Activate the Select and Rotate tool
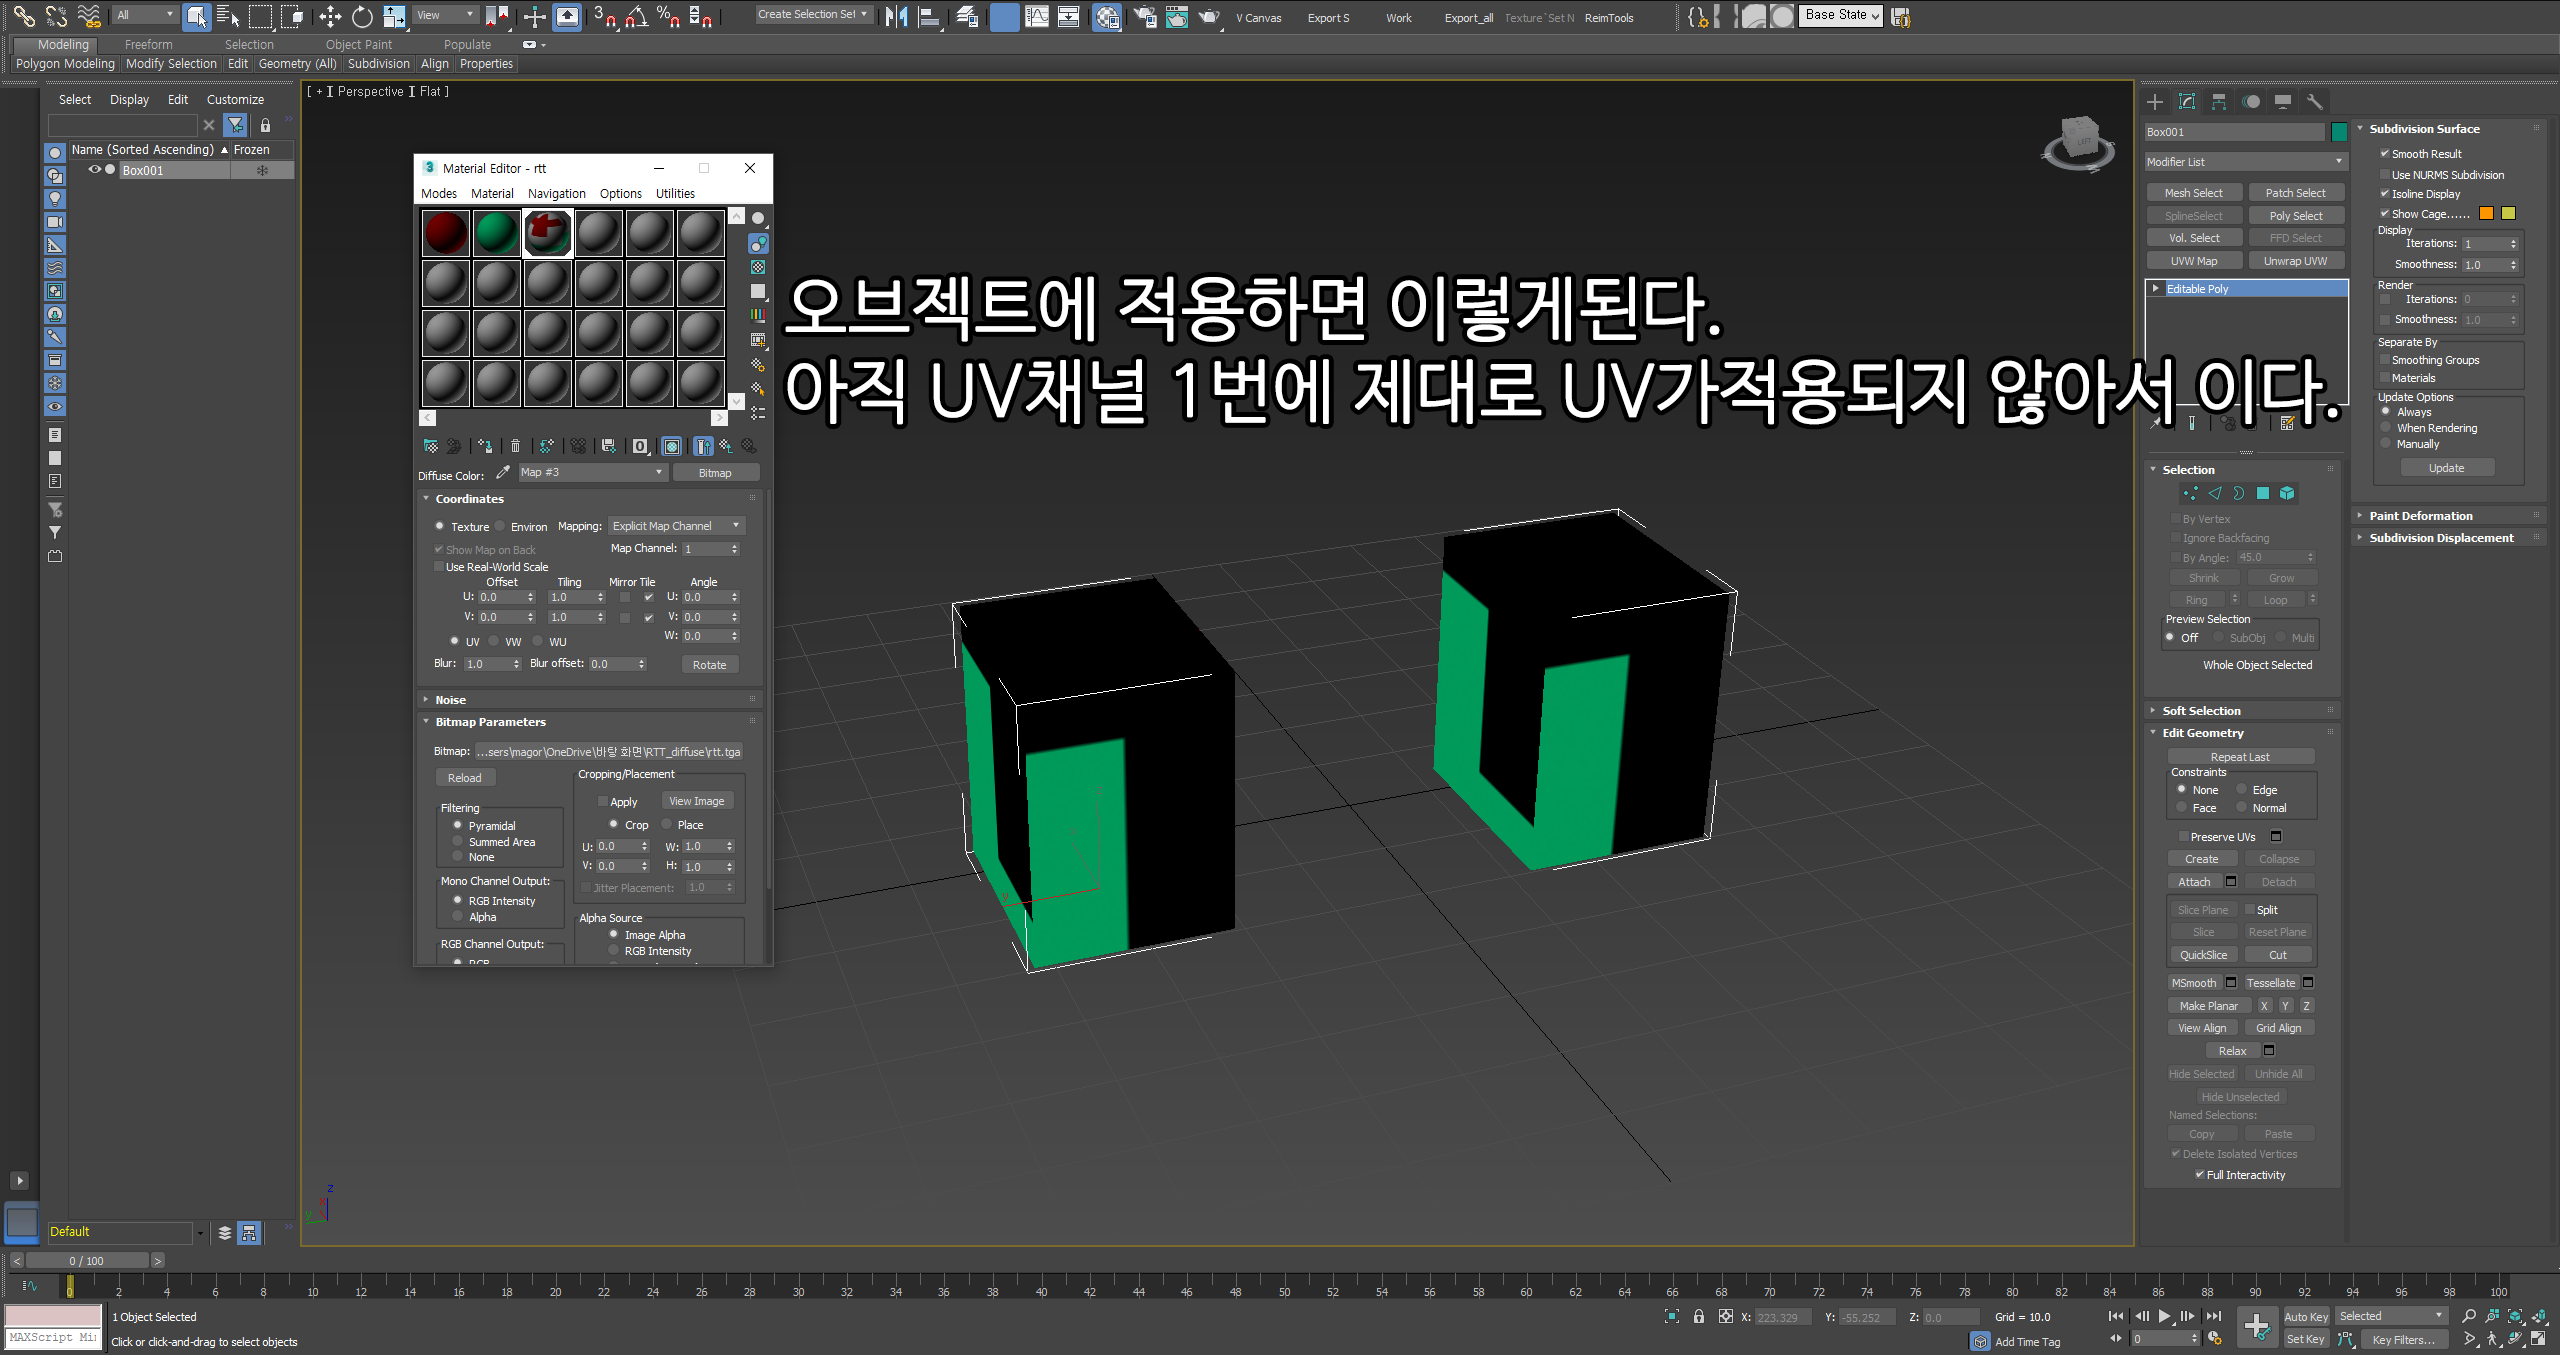Image resolution: width=2560 pixels, height=1355 pixels. [x=362, y=16]
